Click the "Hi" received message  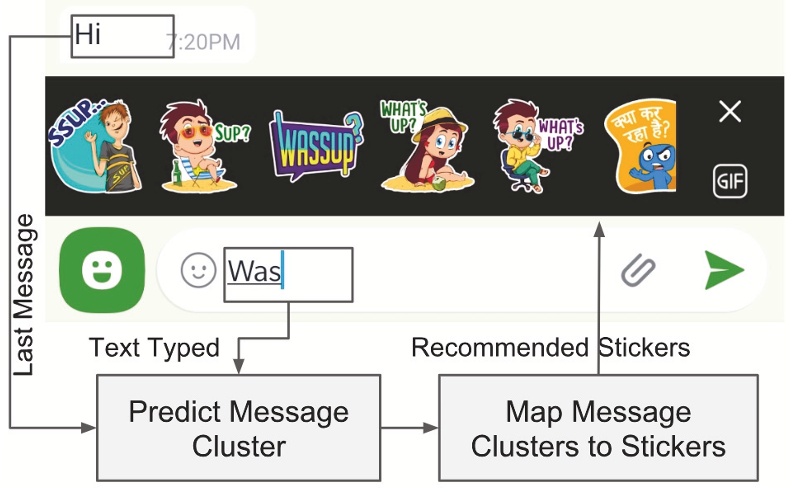[x=89, y=35]
